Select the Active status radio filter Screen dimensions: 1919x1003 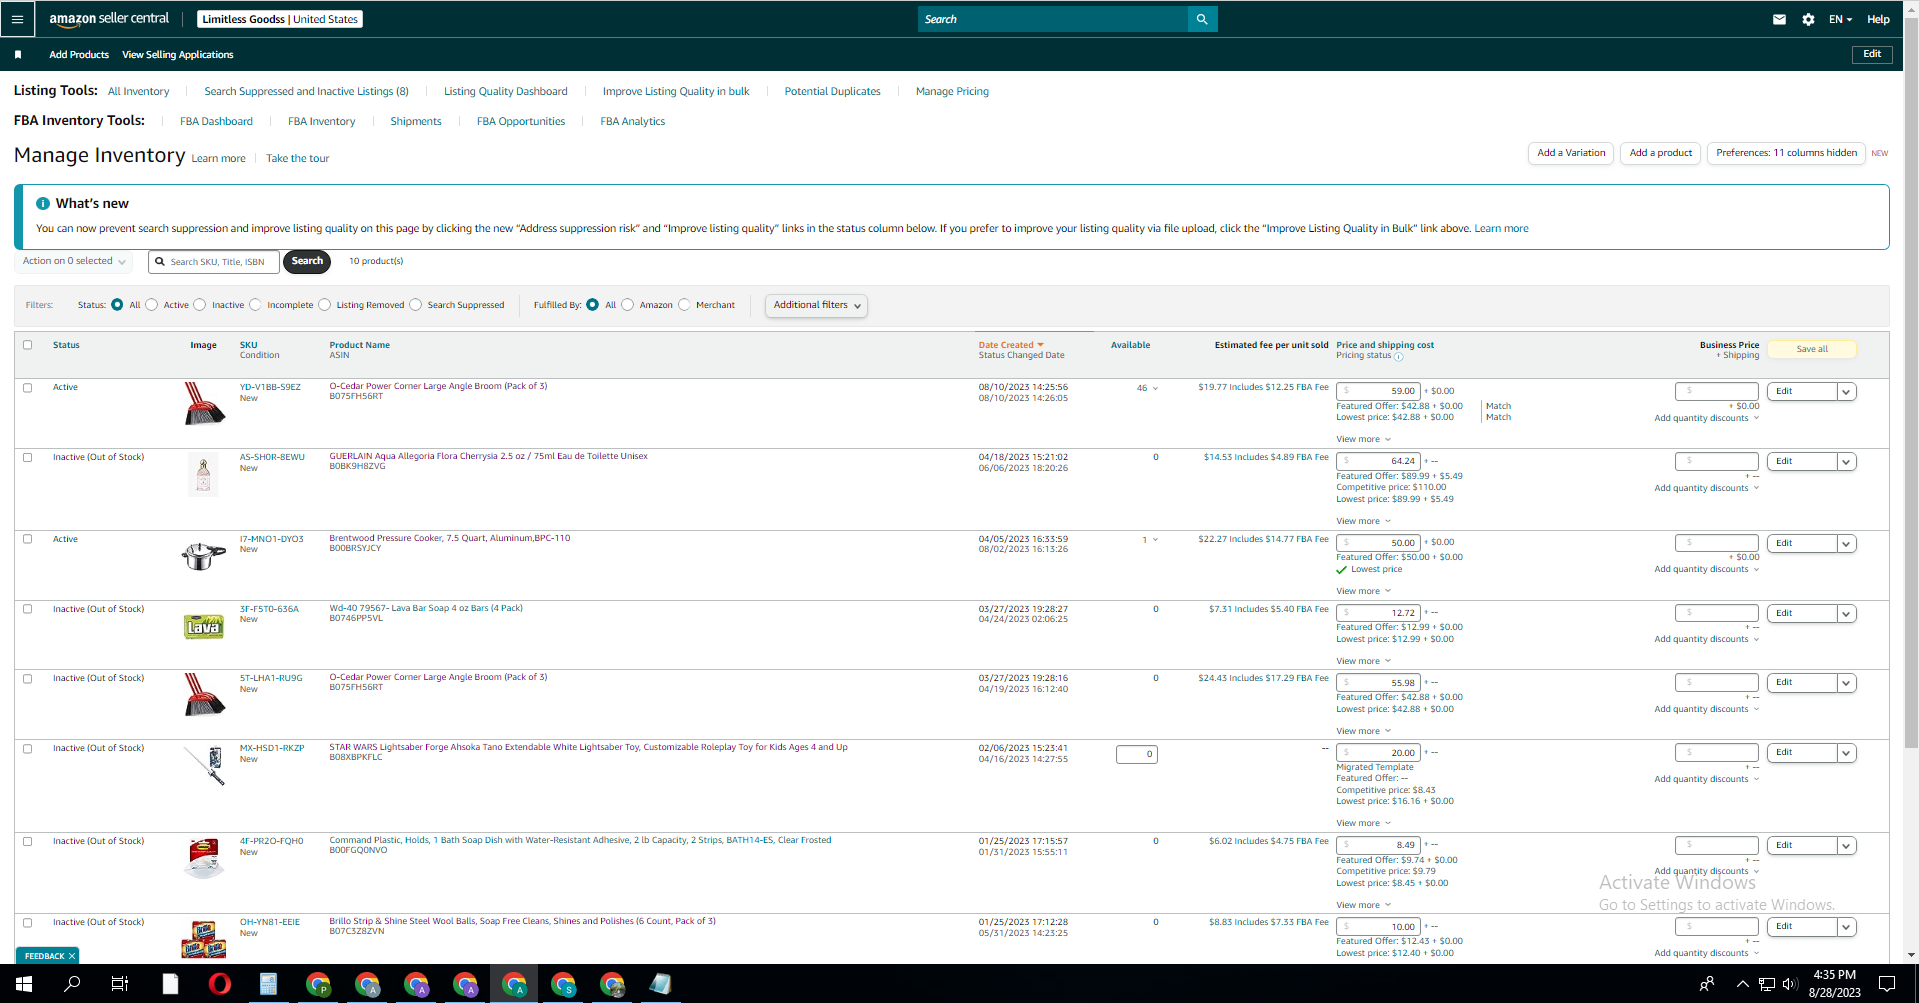152,305
